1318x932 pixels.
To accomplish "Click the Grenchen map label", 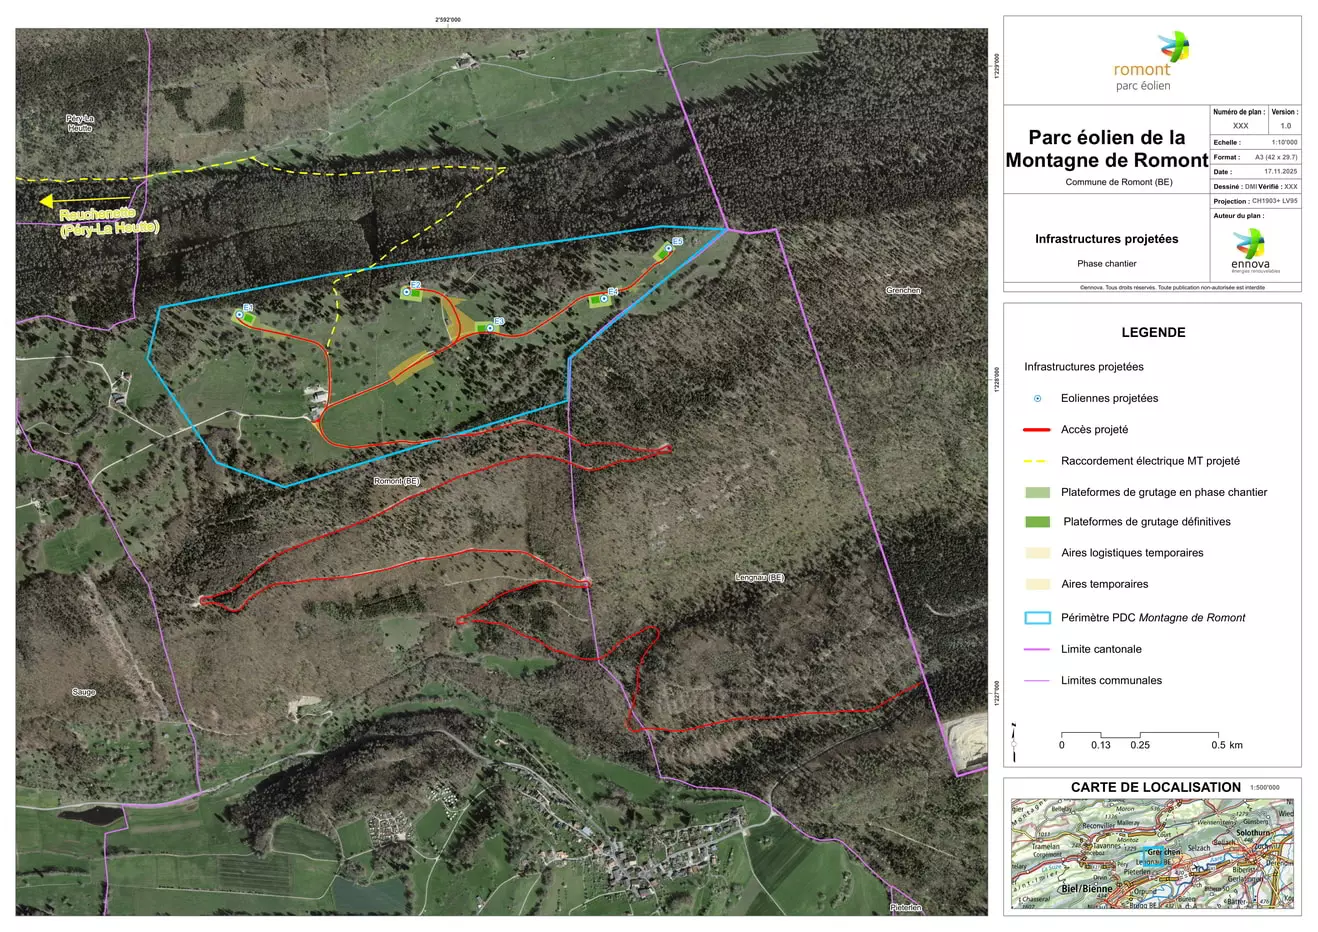I will click(x=903, y=290).
